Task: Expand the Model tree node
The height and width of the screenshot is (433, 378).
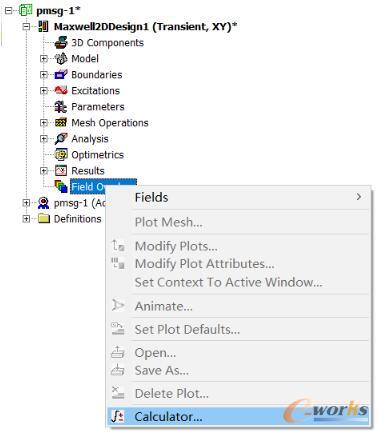Action: coord(44,59)
